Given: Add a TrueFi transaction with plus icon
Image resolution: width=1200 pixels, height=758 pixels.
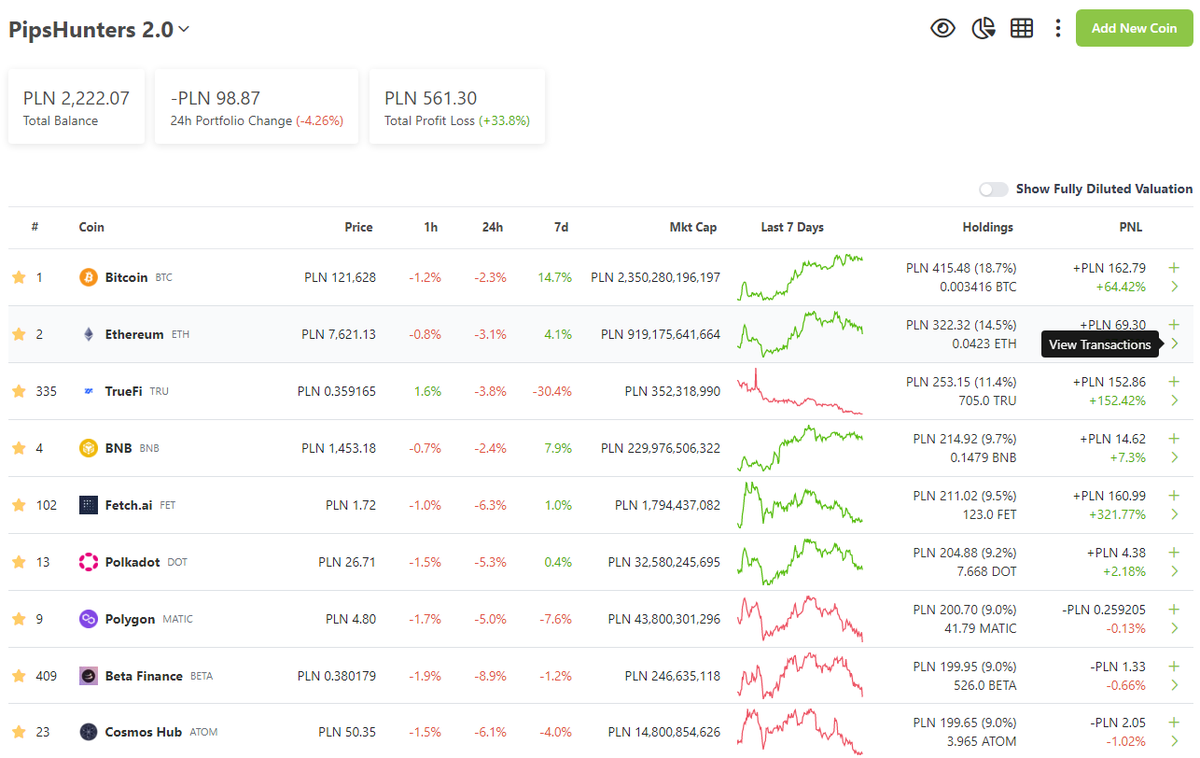Looking at the screenshot, I should coord(1174,382).
